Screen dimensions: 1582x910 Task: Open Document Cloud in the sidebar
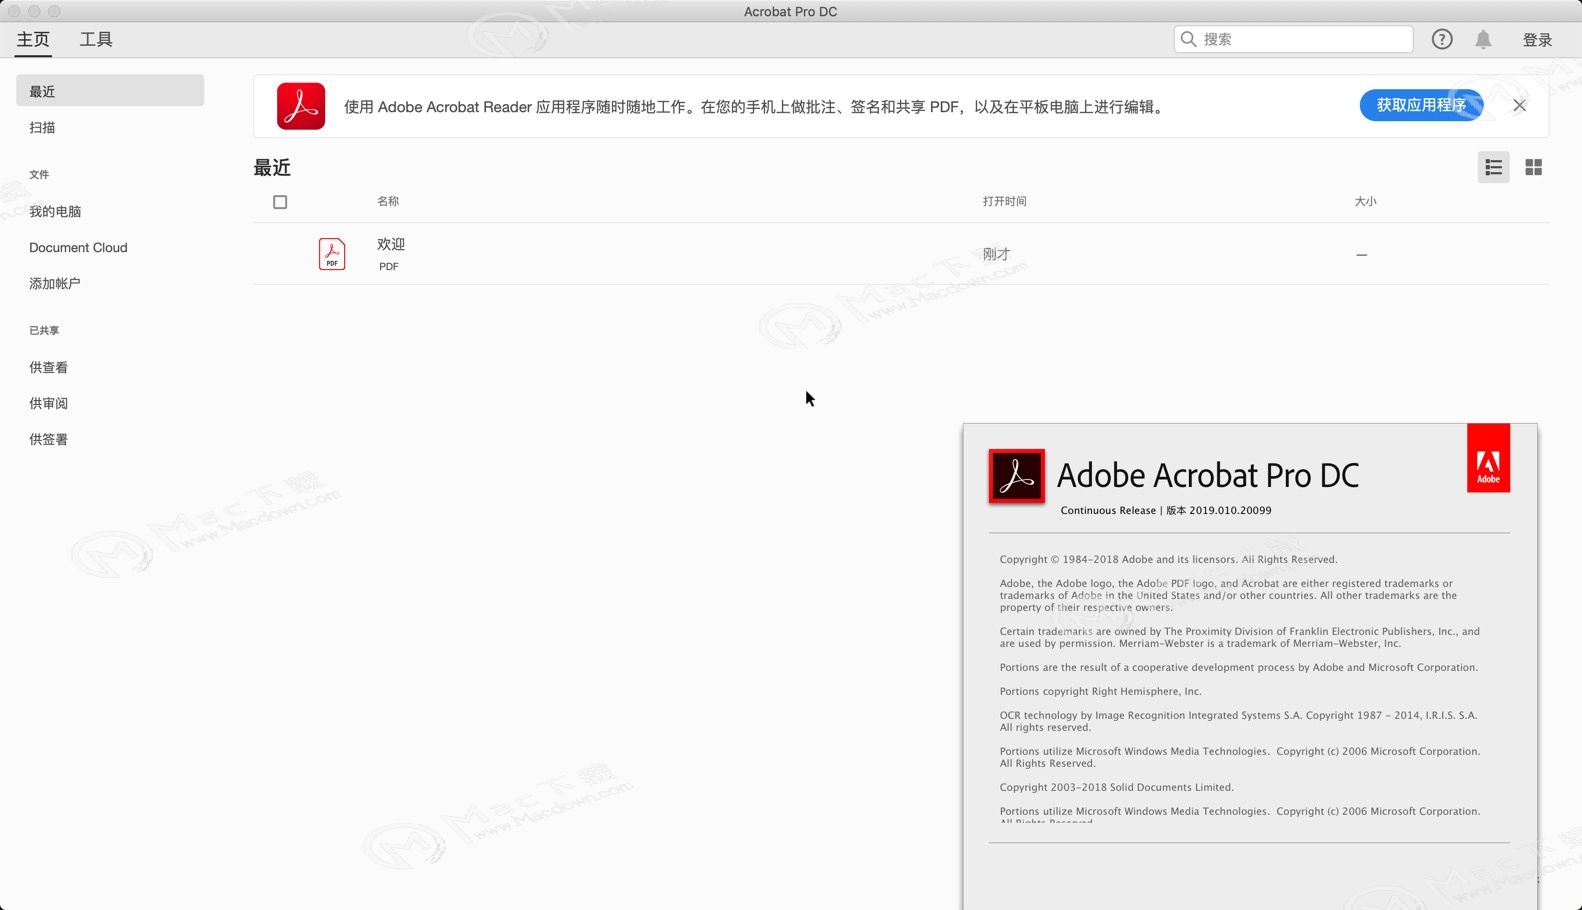pyautogui.click(x=78, y=247)
